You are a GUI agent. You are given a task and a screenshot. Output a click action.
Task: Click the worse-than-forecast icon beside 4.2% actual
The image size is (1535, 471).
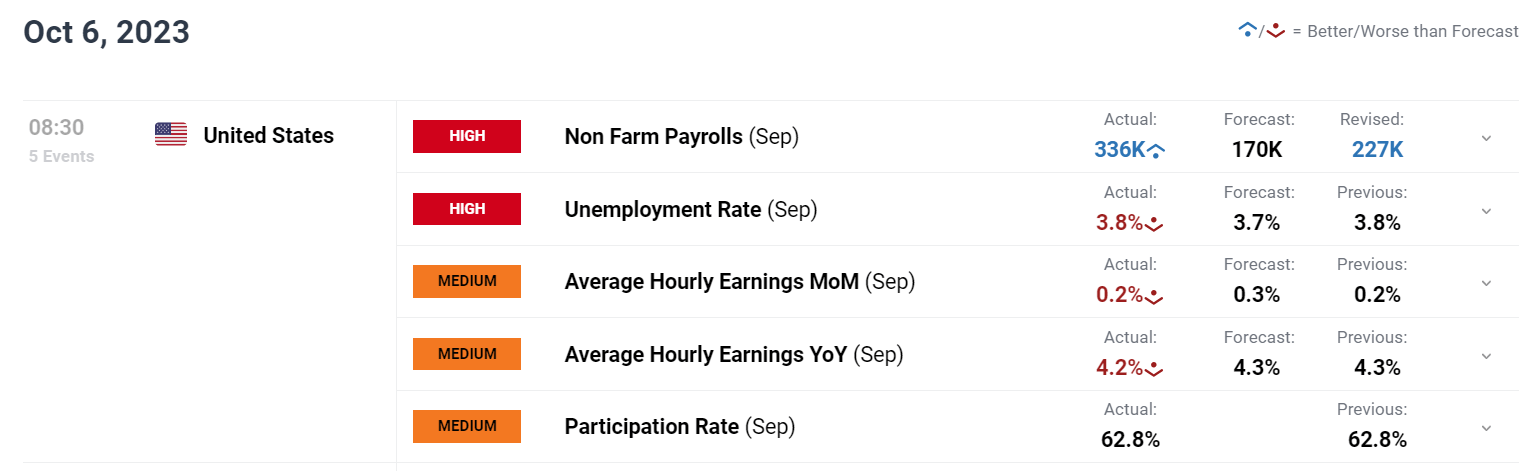pos(1154,368)
